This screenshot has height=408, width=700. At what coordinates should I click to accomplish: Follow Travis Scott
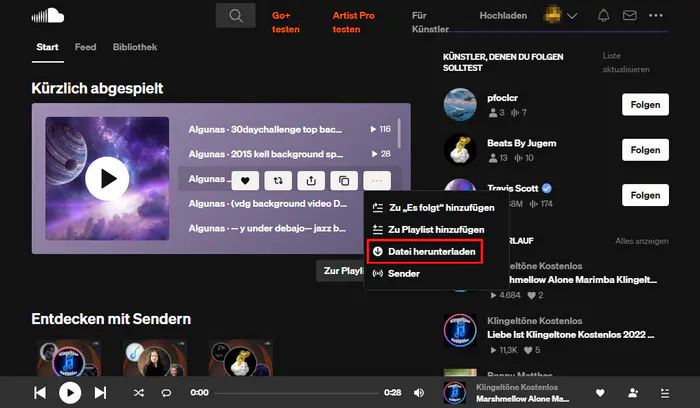(645, 195)
